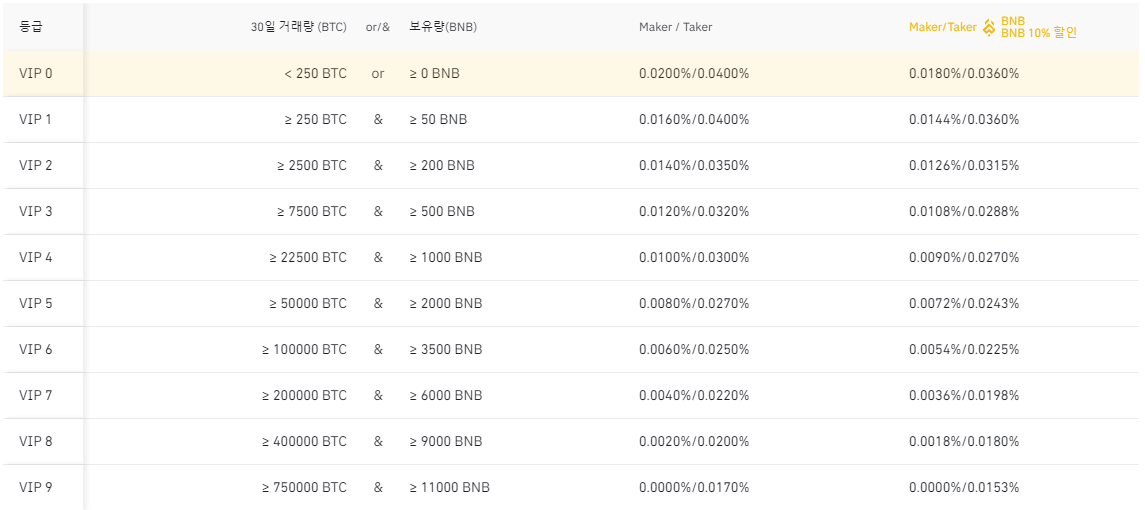
Task: Click the ≥ 50000 BTC volume cell
Action: 308,303
